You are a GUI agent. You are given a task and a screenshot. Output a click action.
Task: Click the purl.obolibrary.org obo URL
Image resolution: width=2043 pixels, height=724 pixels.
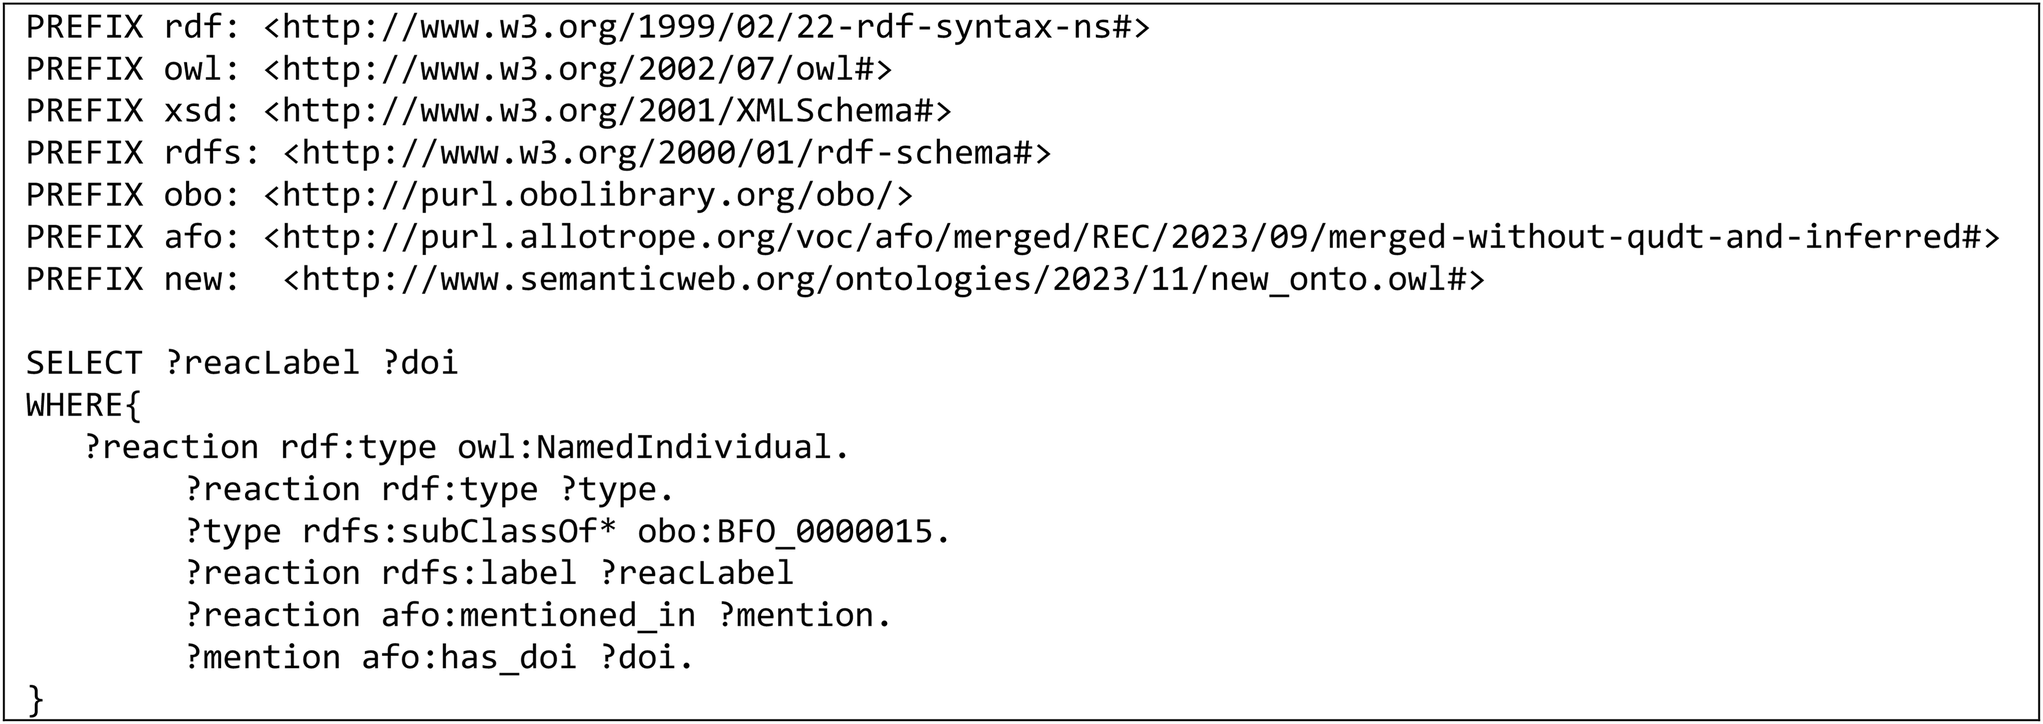(588, 195)
